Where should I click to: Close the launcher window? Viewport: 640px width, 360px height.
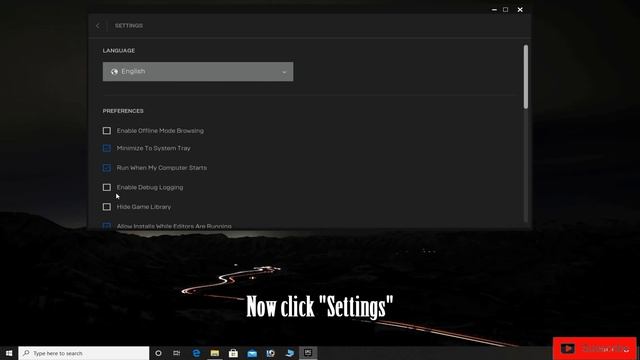[520, 9]
